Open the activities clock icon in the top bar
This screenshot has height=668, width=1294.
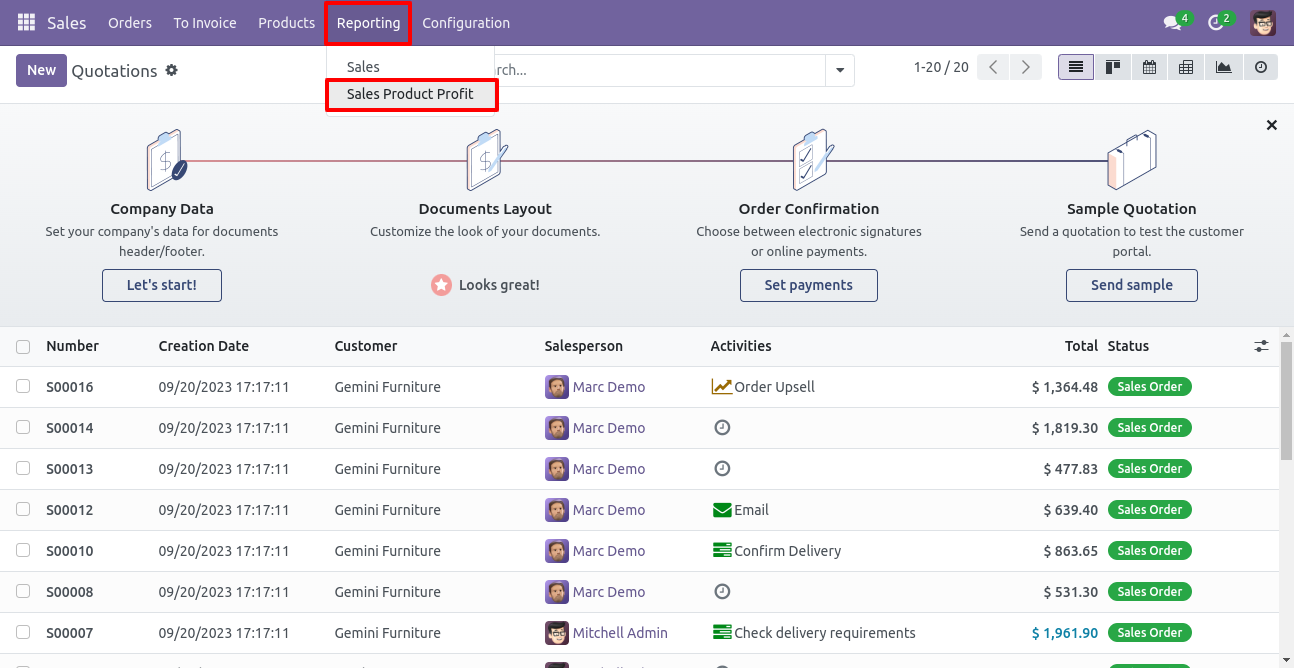1216,22
